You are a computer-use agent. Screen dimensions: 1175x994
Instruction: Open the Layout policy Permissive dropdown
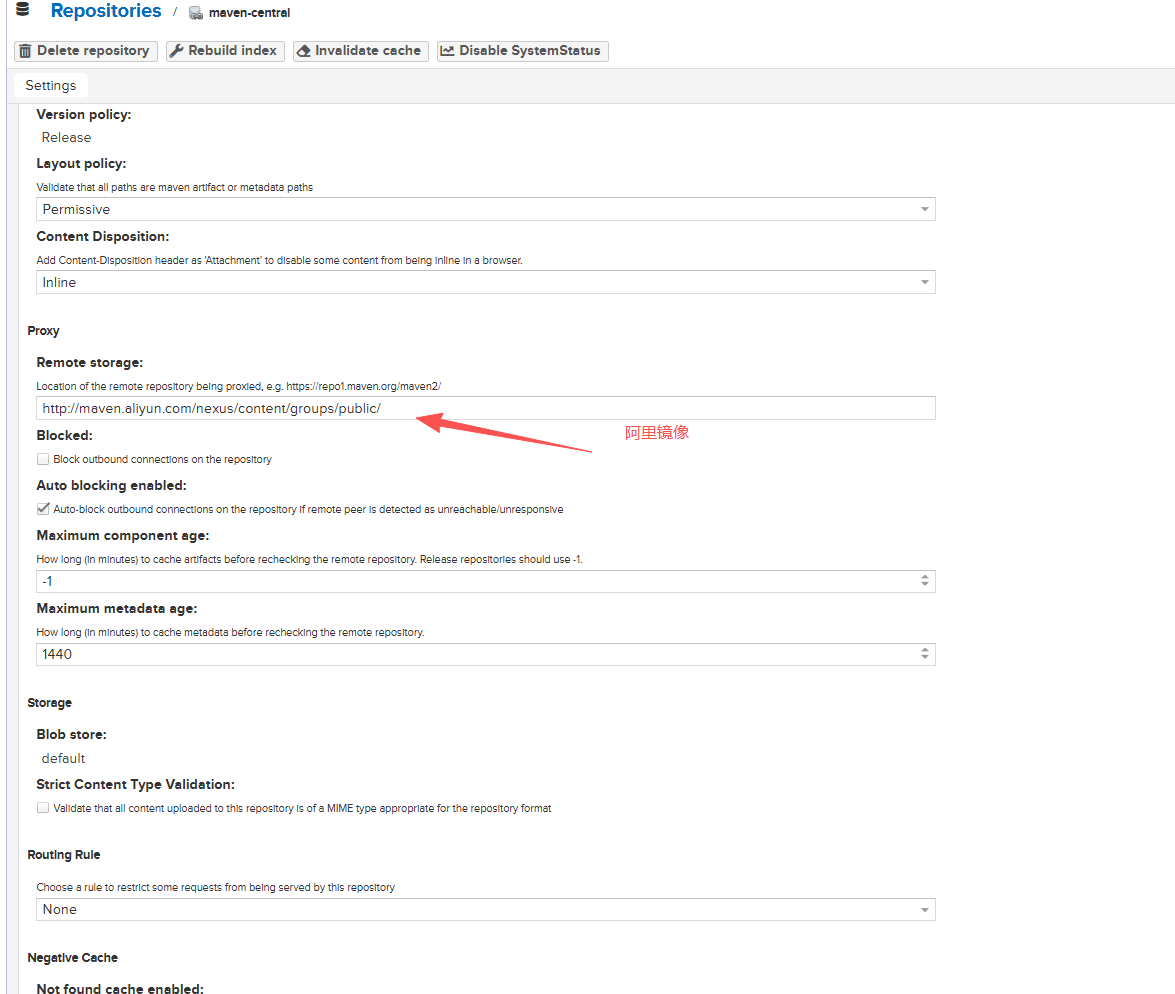coord(486,209)
